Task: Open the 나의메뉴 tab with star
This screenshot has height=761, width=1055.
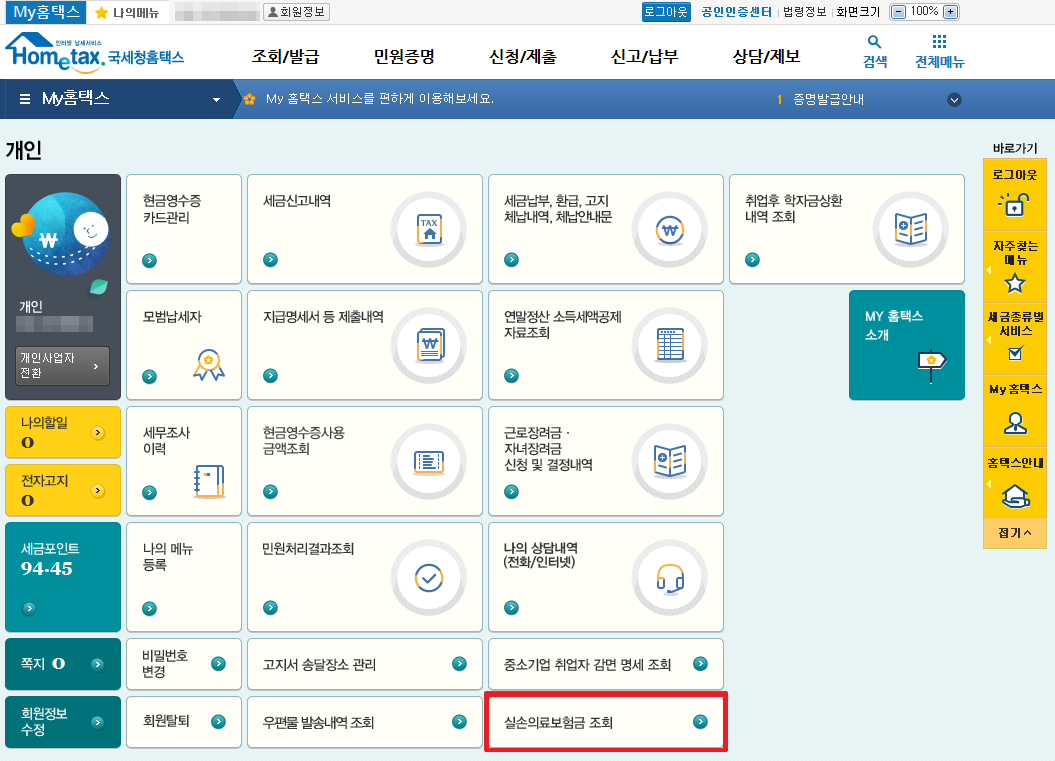Action: (x=126, y=12)
